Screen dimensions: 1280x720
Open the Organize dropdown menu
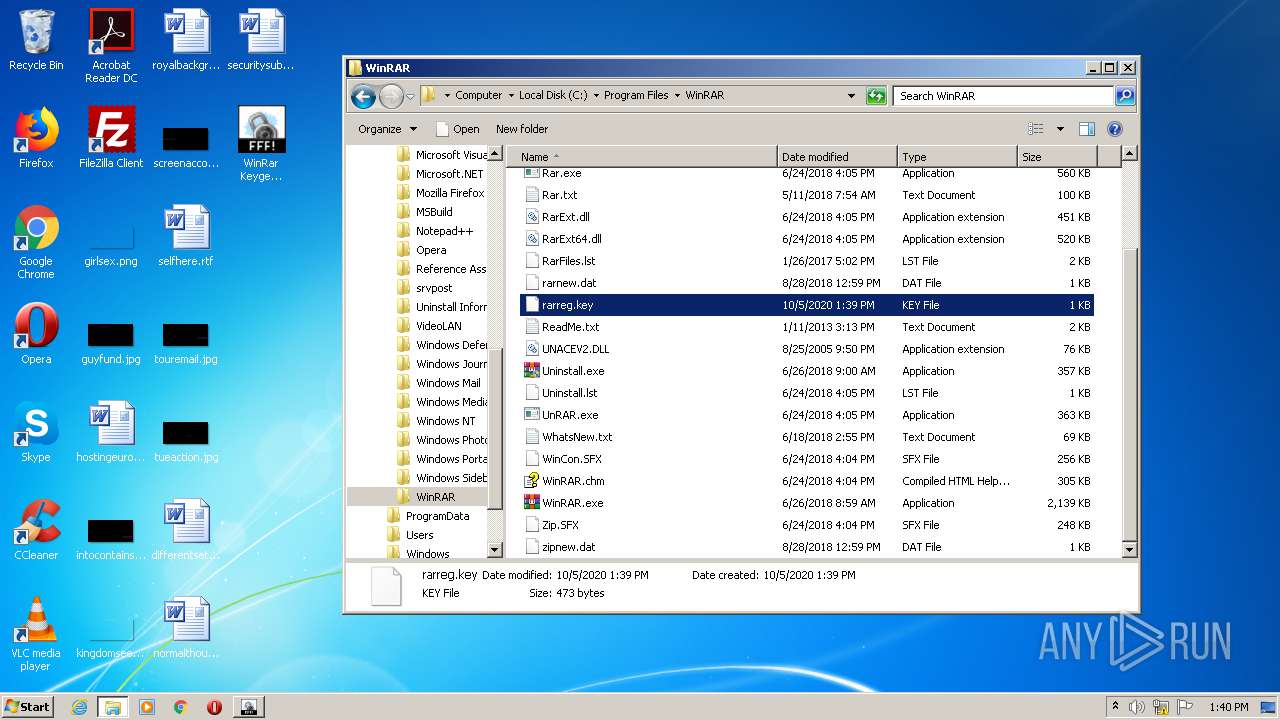(387, 129)
